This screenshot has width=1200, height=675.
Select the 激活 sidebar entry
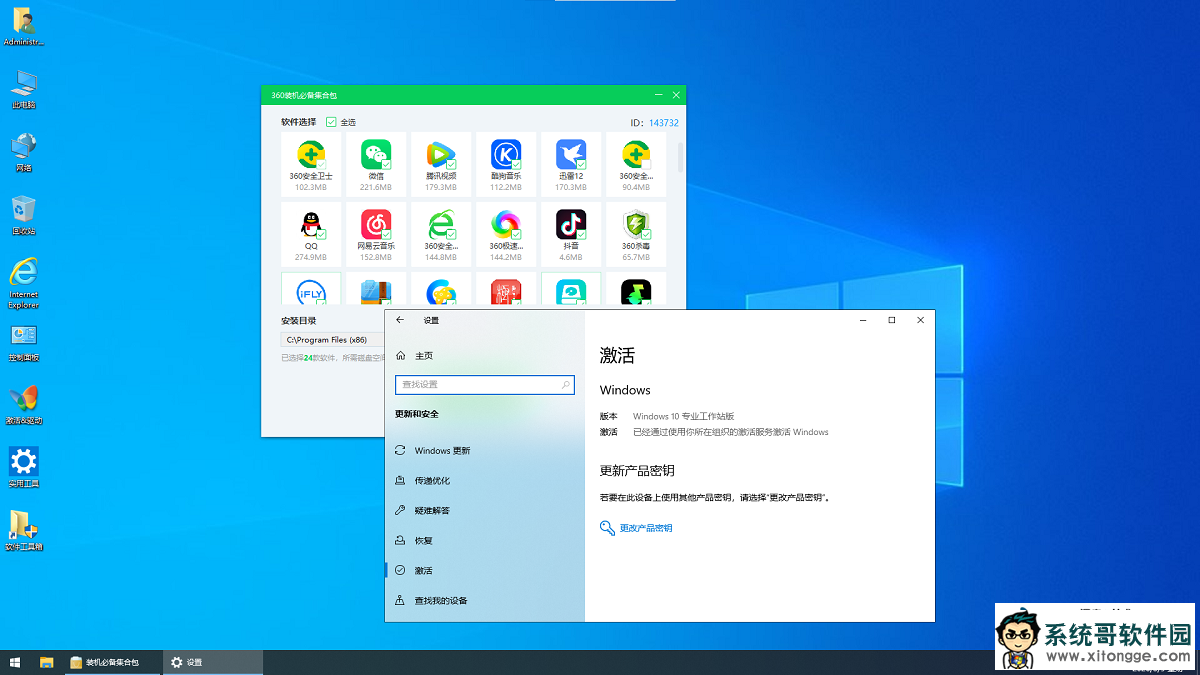click(x=423, y=570)
